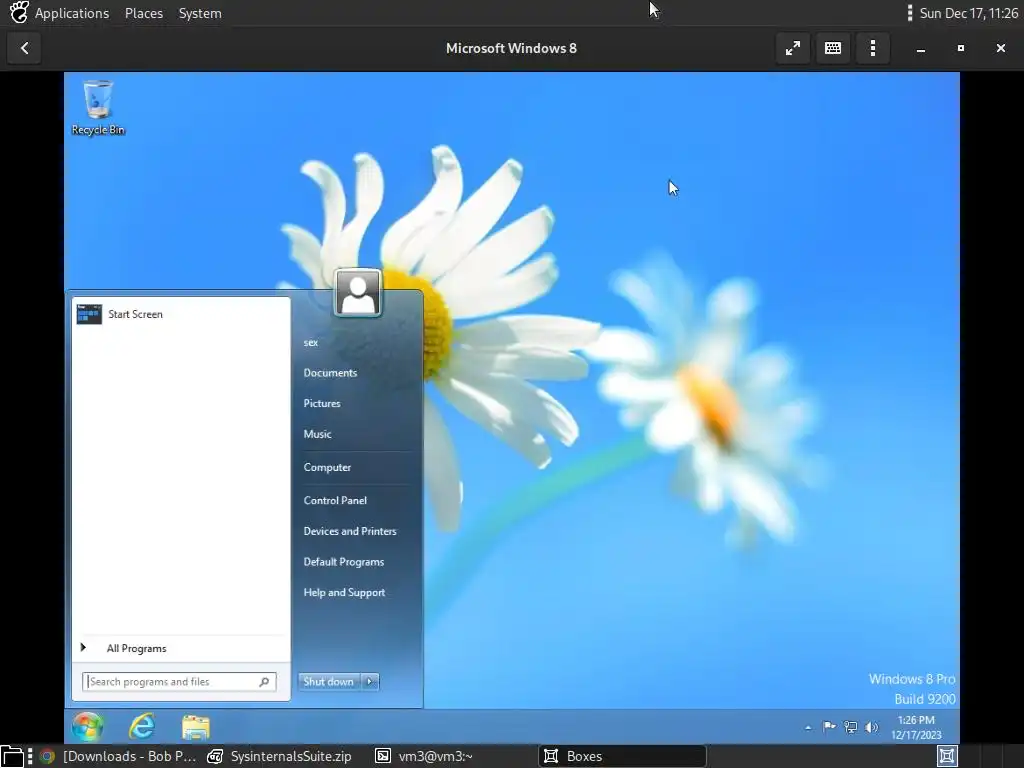Open the Action Center flag icon

coord(829,727)
